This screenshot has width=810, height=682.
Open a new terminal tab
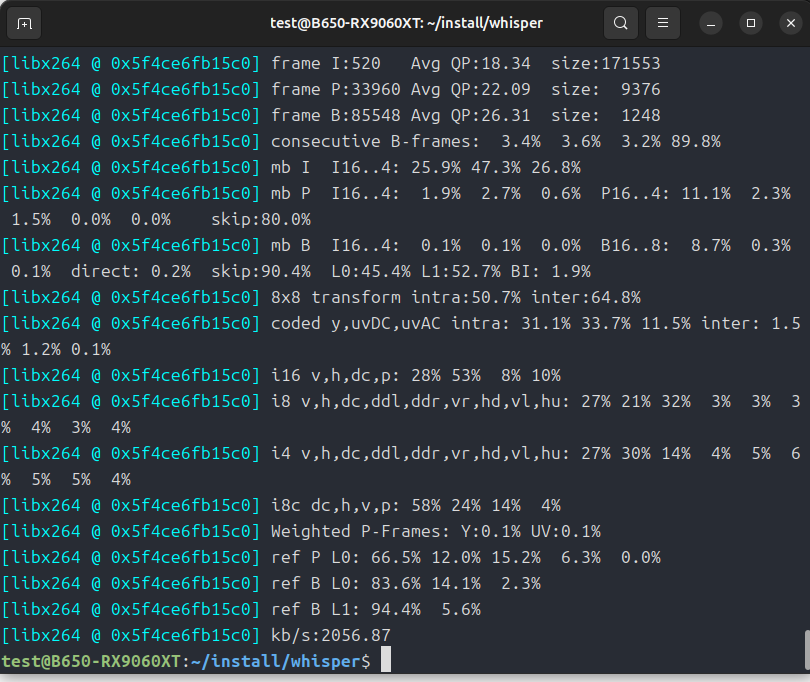(x=25, y=22)
